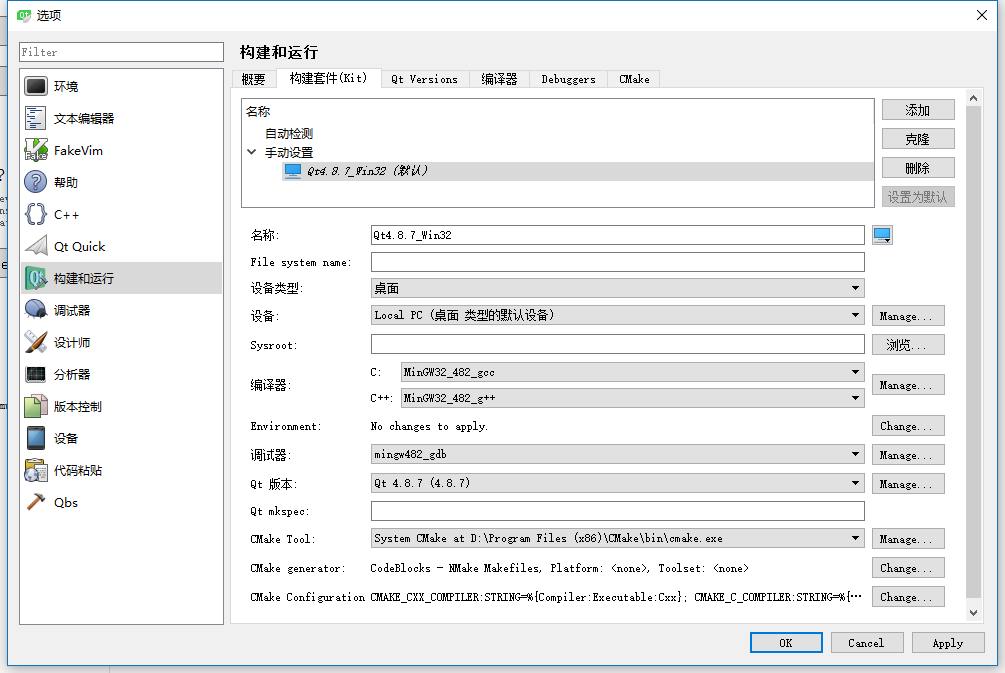The image size is (1005, 673).
Task: Select the FakeVim category icon
Action: tap(36, 150)
